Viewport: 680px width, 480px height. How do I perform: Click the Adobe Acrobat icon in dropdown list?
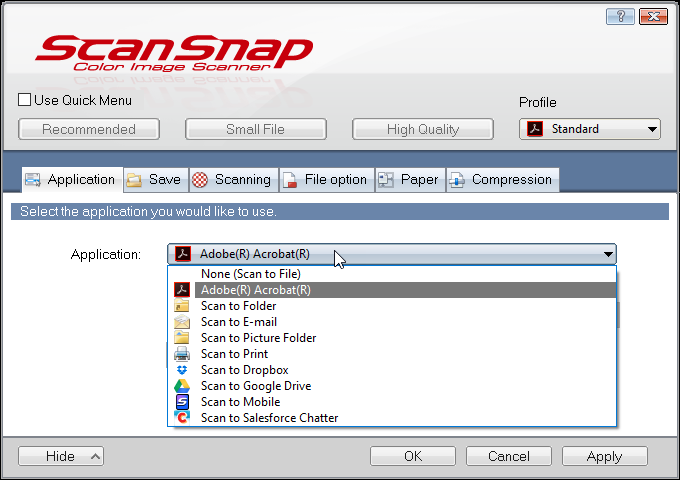click(x=182, y=290)
